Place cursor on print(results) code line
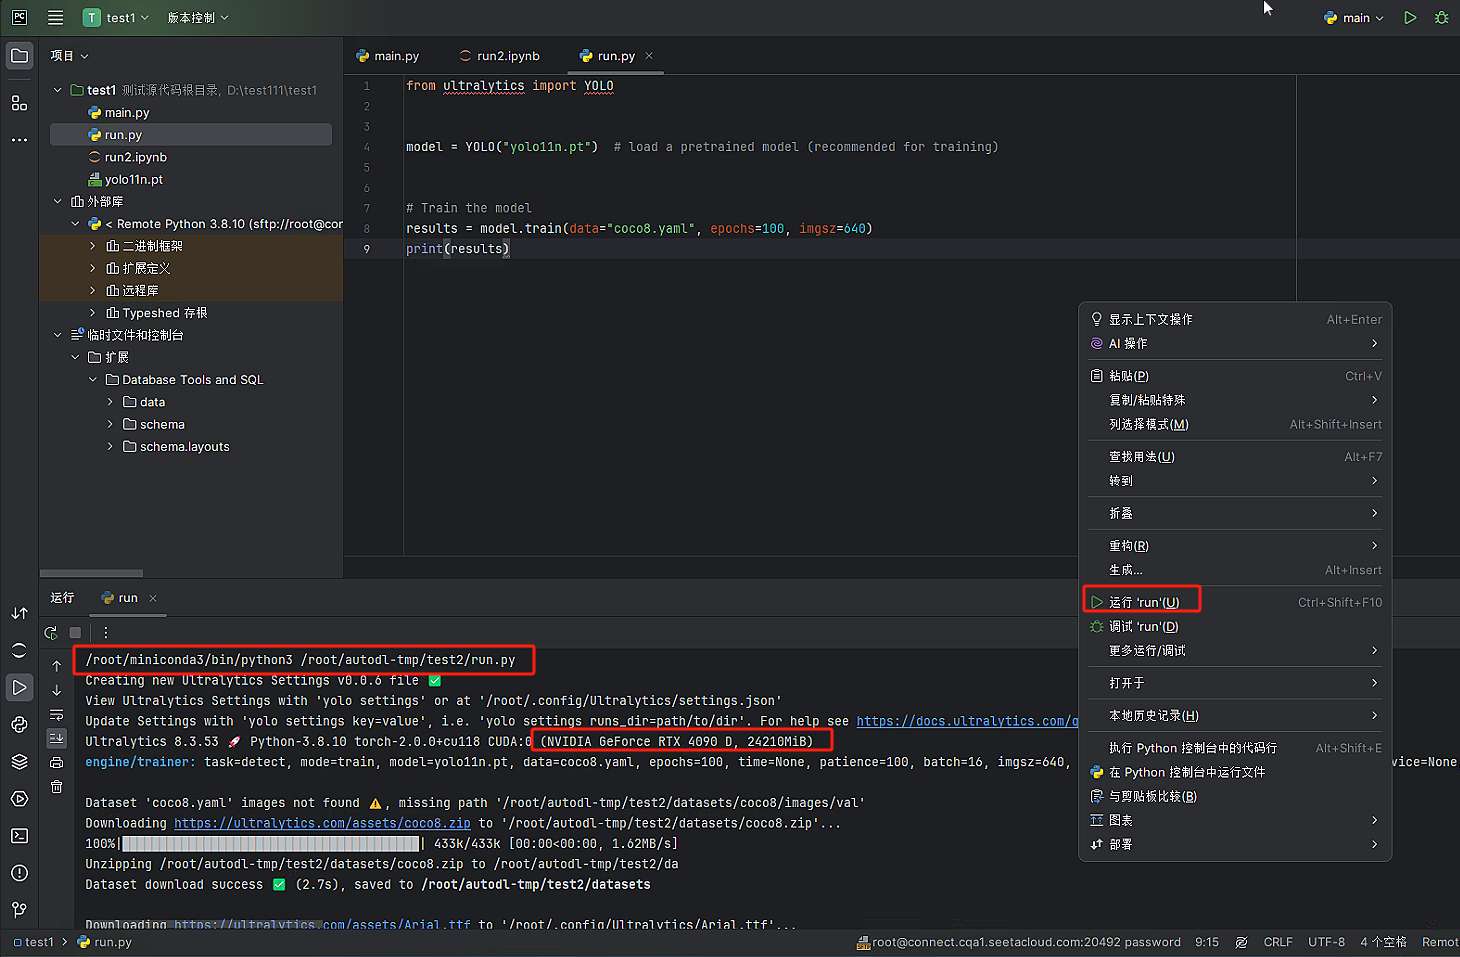 click(x=458, y=249)
